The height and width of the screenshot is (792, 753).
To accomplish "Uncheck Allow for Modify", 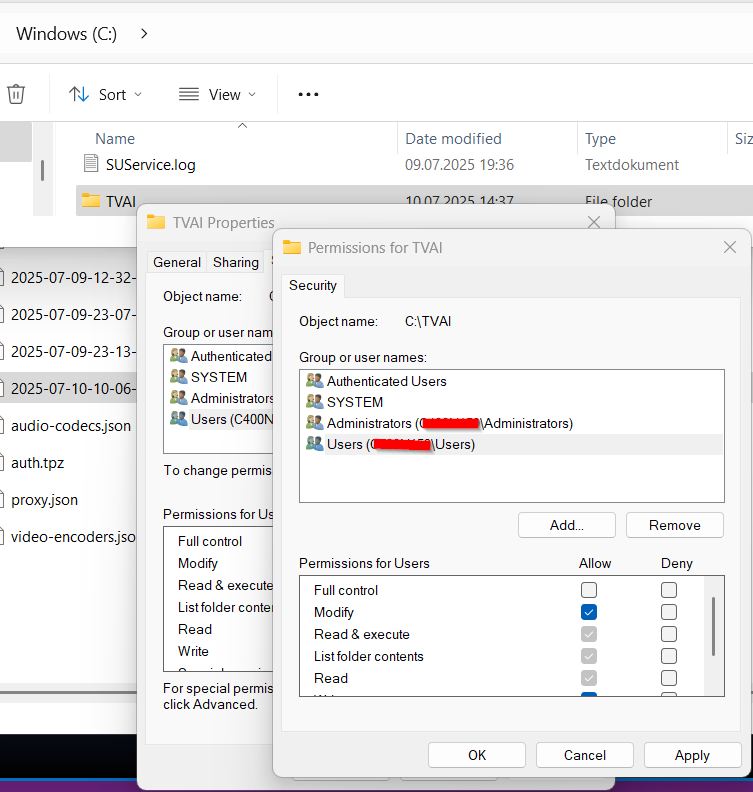I will coord(589,612).
